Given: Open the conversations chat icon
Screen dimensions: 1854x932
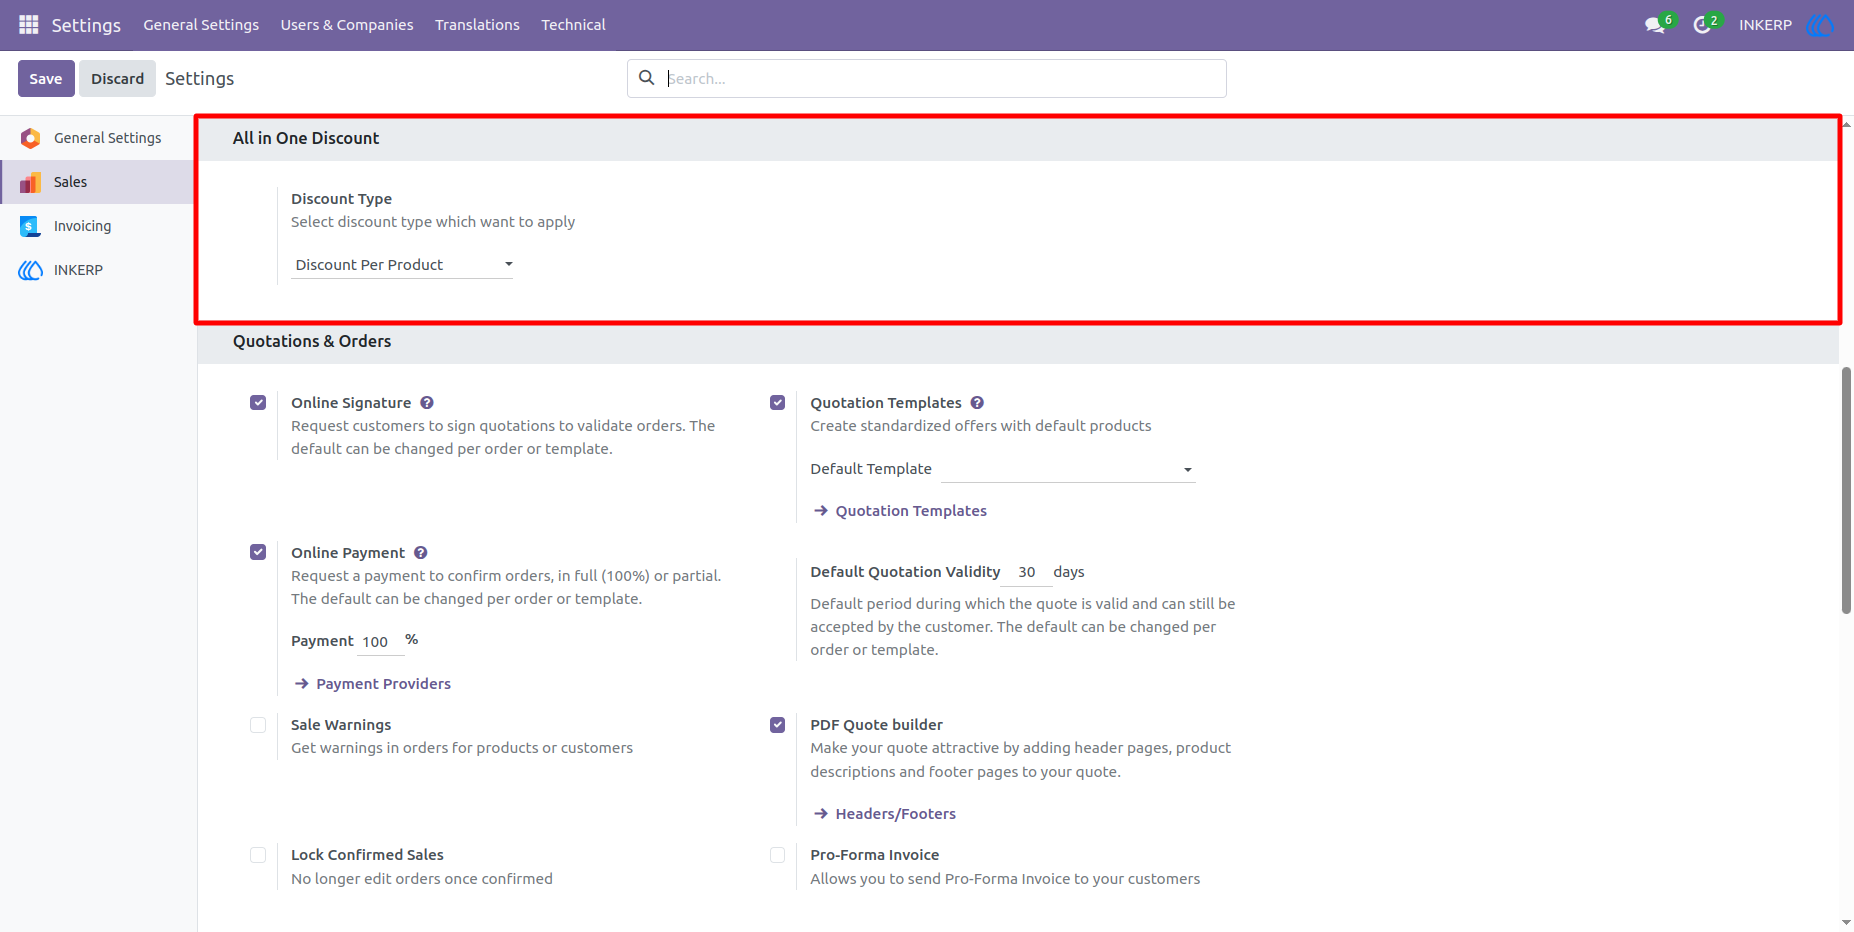Looking at the screenshot, I should (x=1655, y=25).
